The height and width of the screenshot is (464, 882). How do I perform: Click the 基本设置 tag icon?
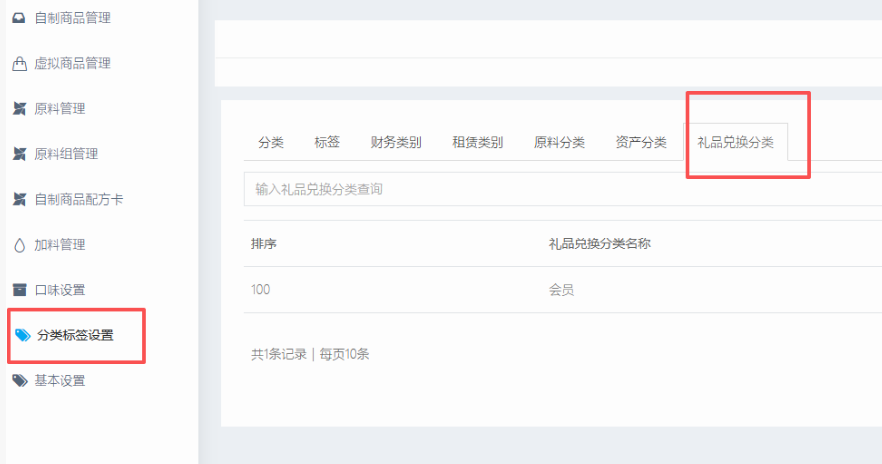click(20, 381)
